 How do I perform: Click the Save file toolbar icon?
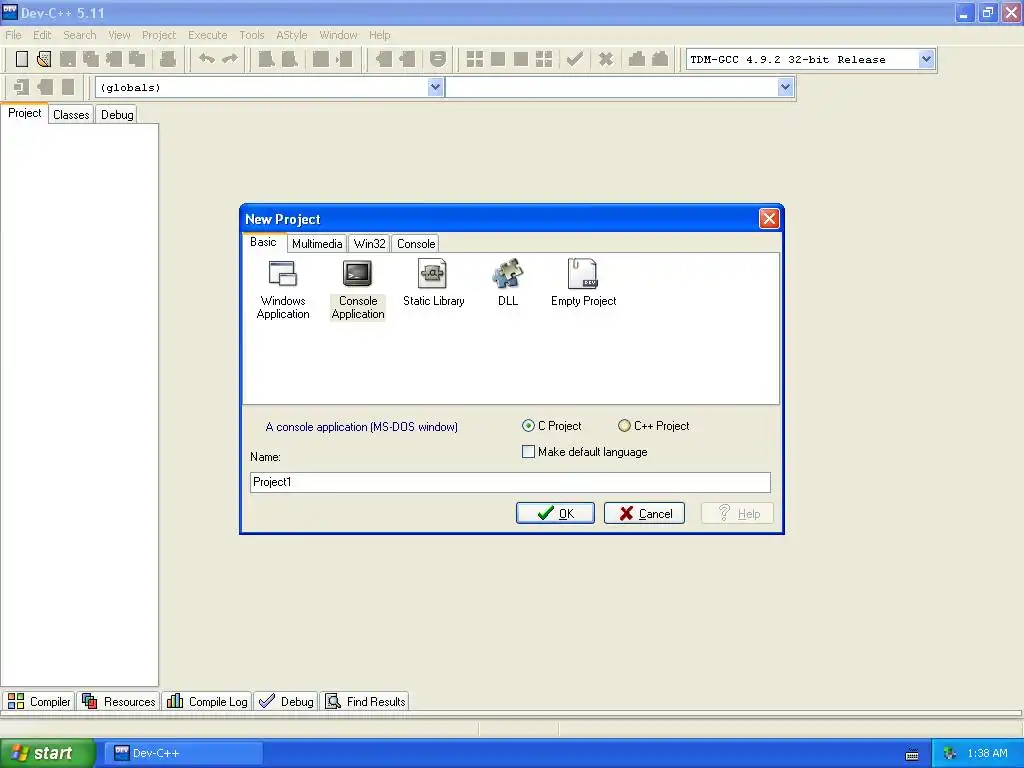point(67,59)
